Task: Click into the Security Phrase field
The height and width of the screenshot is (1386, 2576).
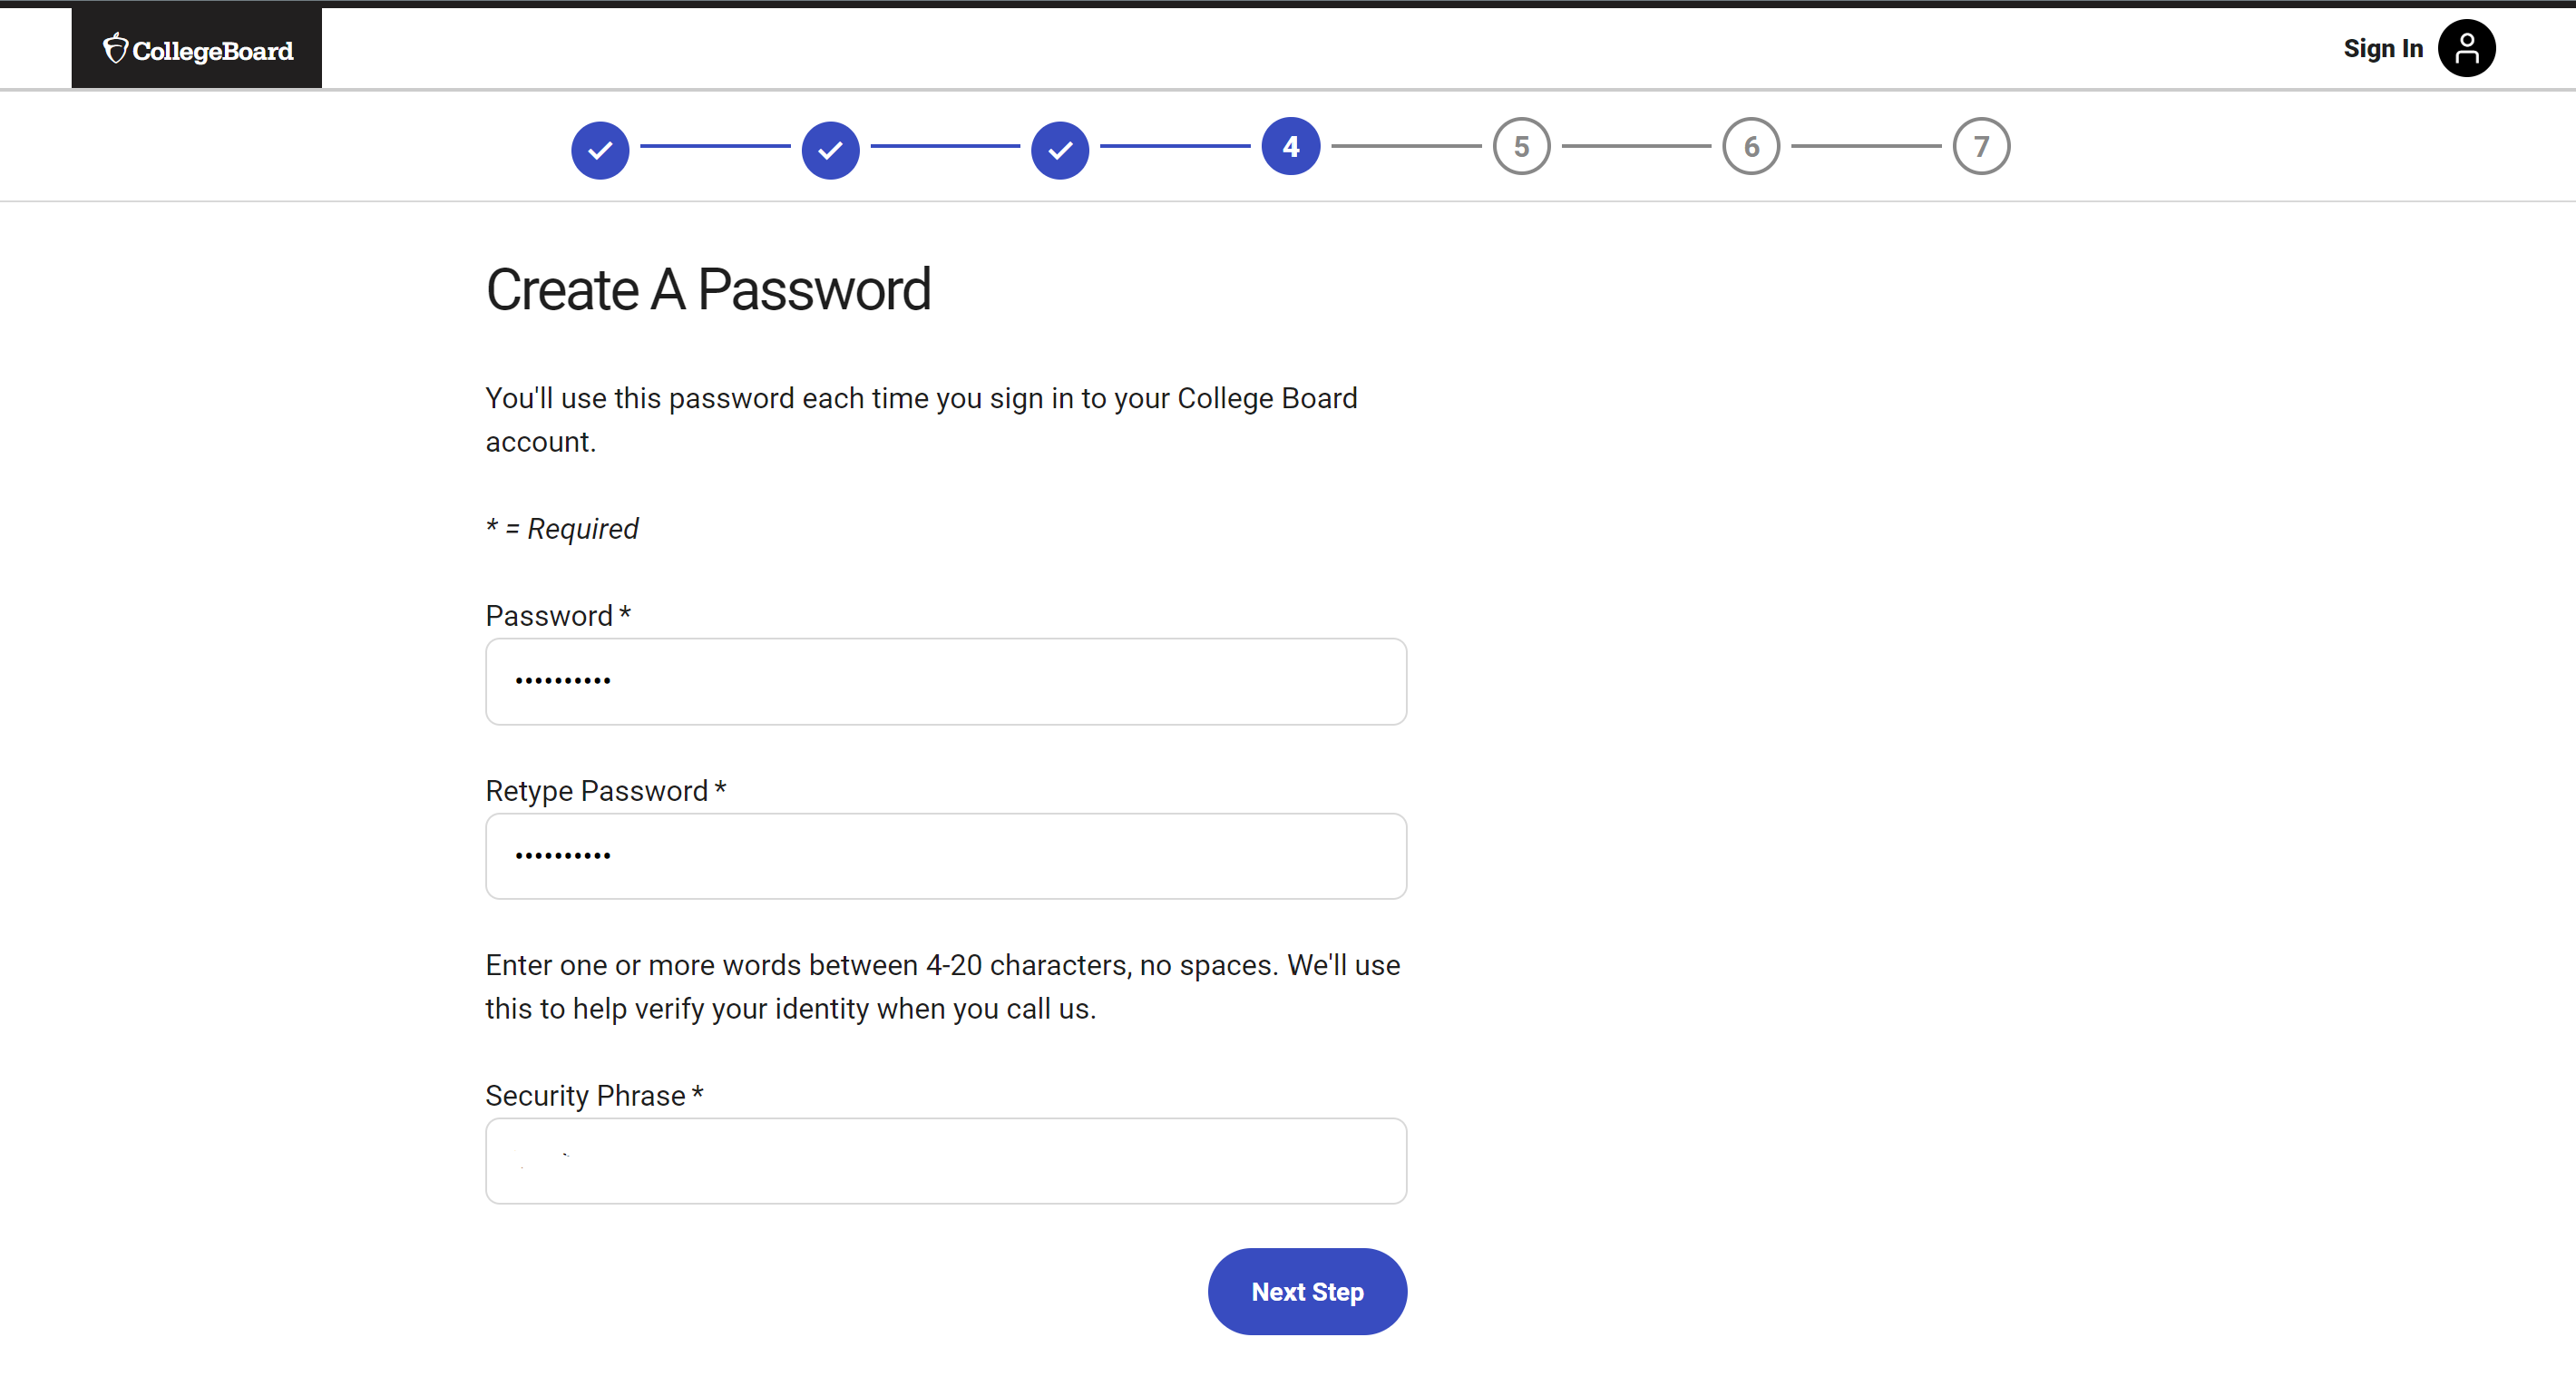Action: (x=946, y=1161)
